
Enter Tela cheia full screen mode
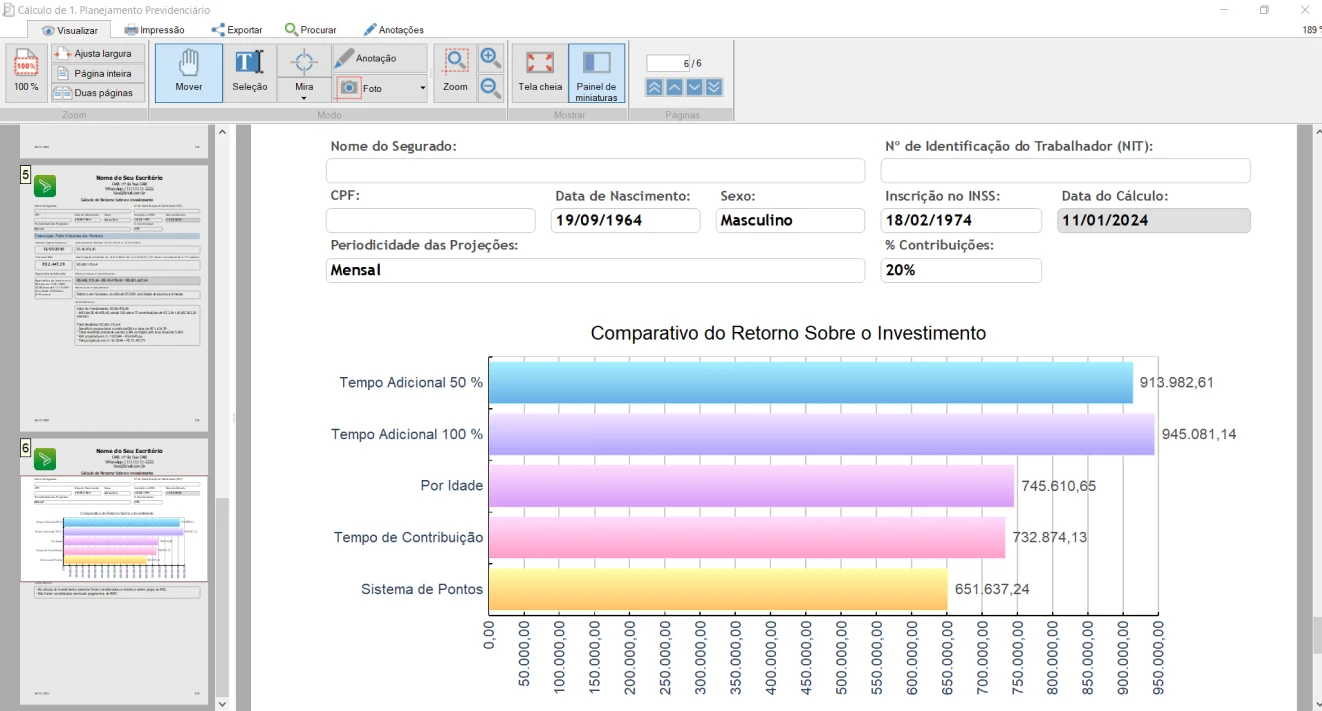(540, 72)
